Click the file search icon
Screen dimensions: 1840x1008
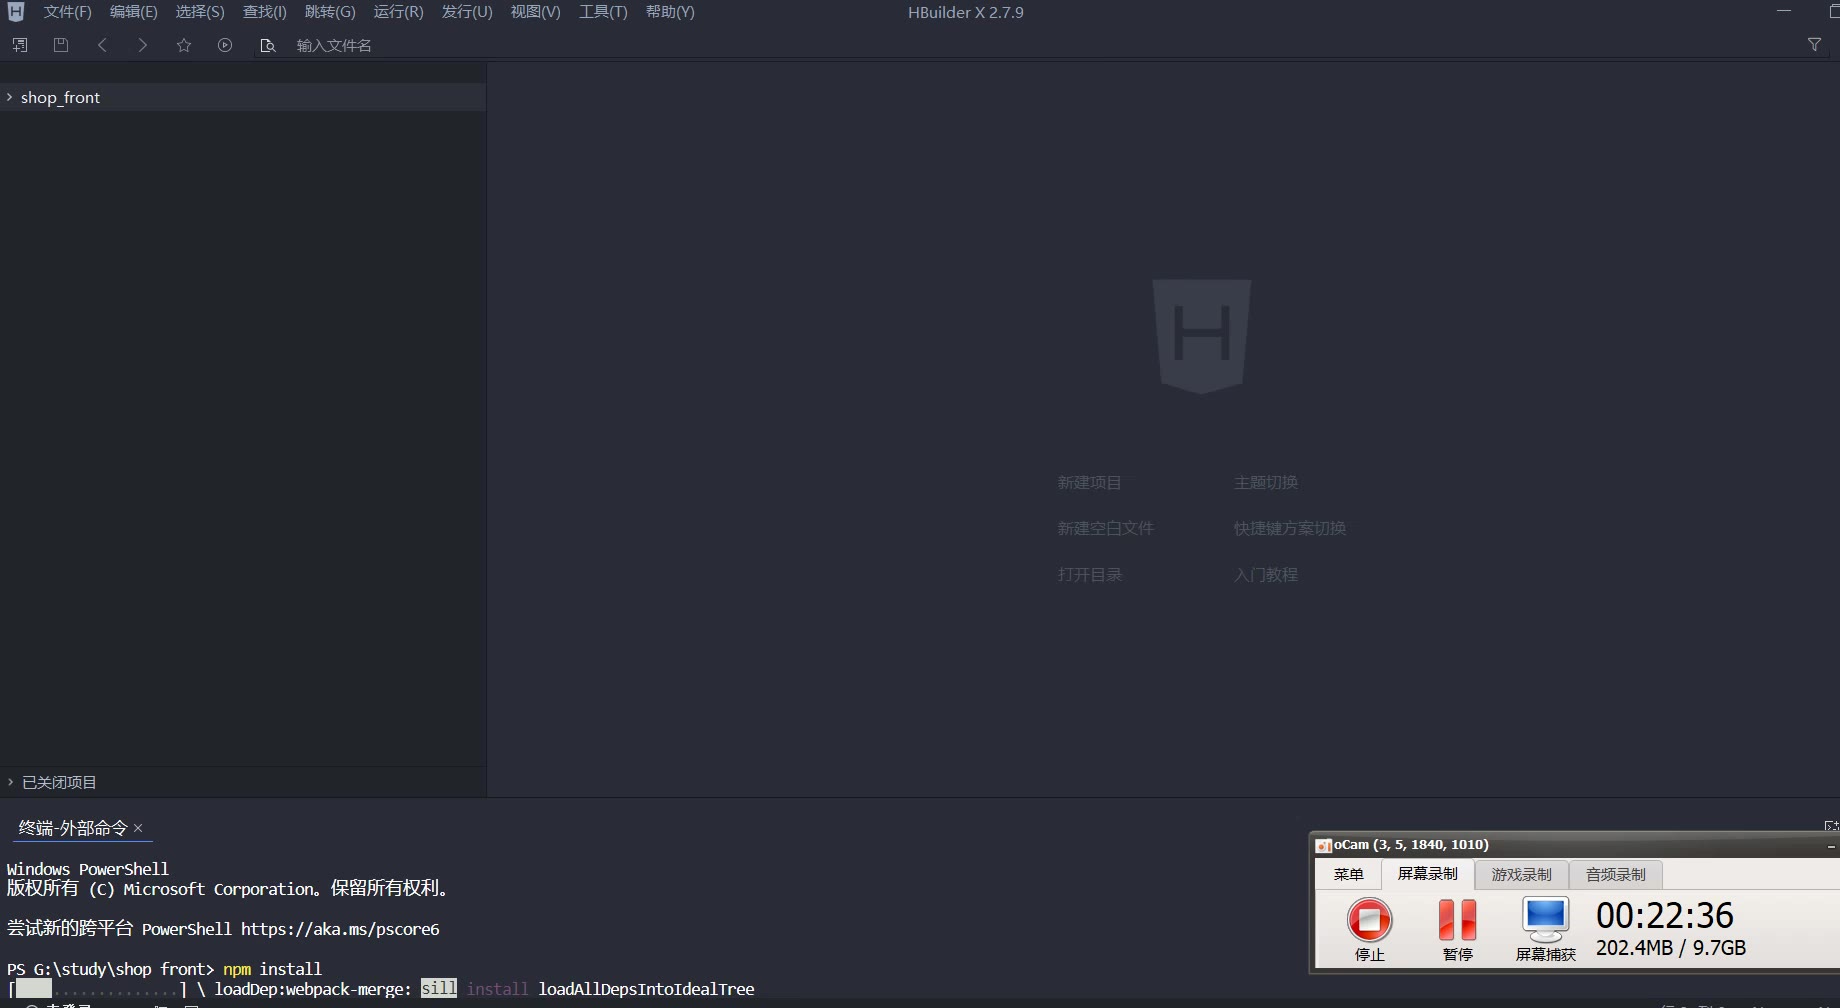pyautogui.click(x=267, y=45)
